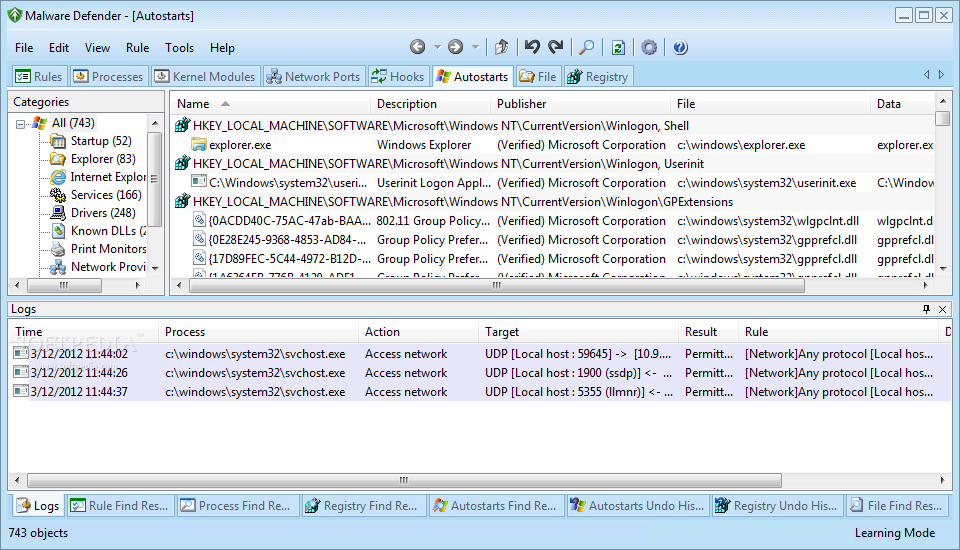
Task: Click the Back navigation arrow icon
Action: (x=418, y=47)
